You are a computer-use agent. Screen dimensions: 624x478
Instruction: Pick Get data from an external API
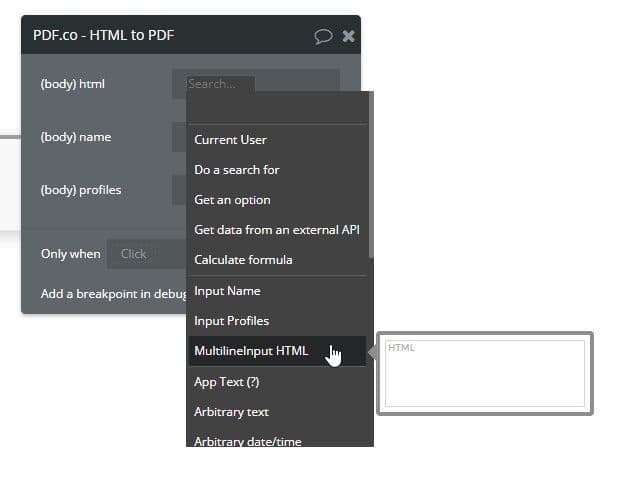click(277, 230)
